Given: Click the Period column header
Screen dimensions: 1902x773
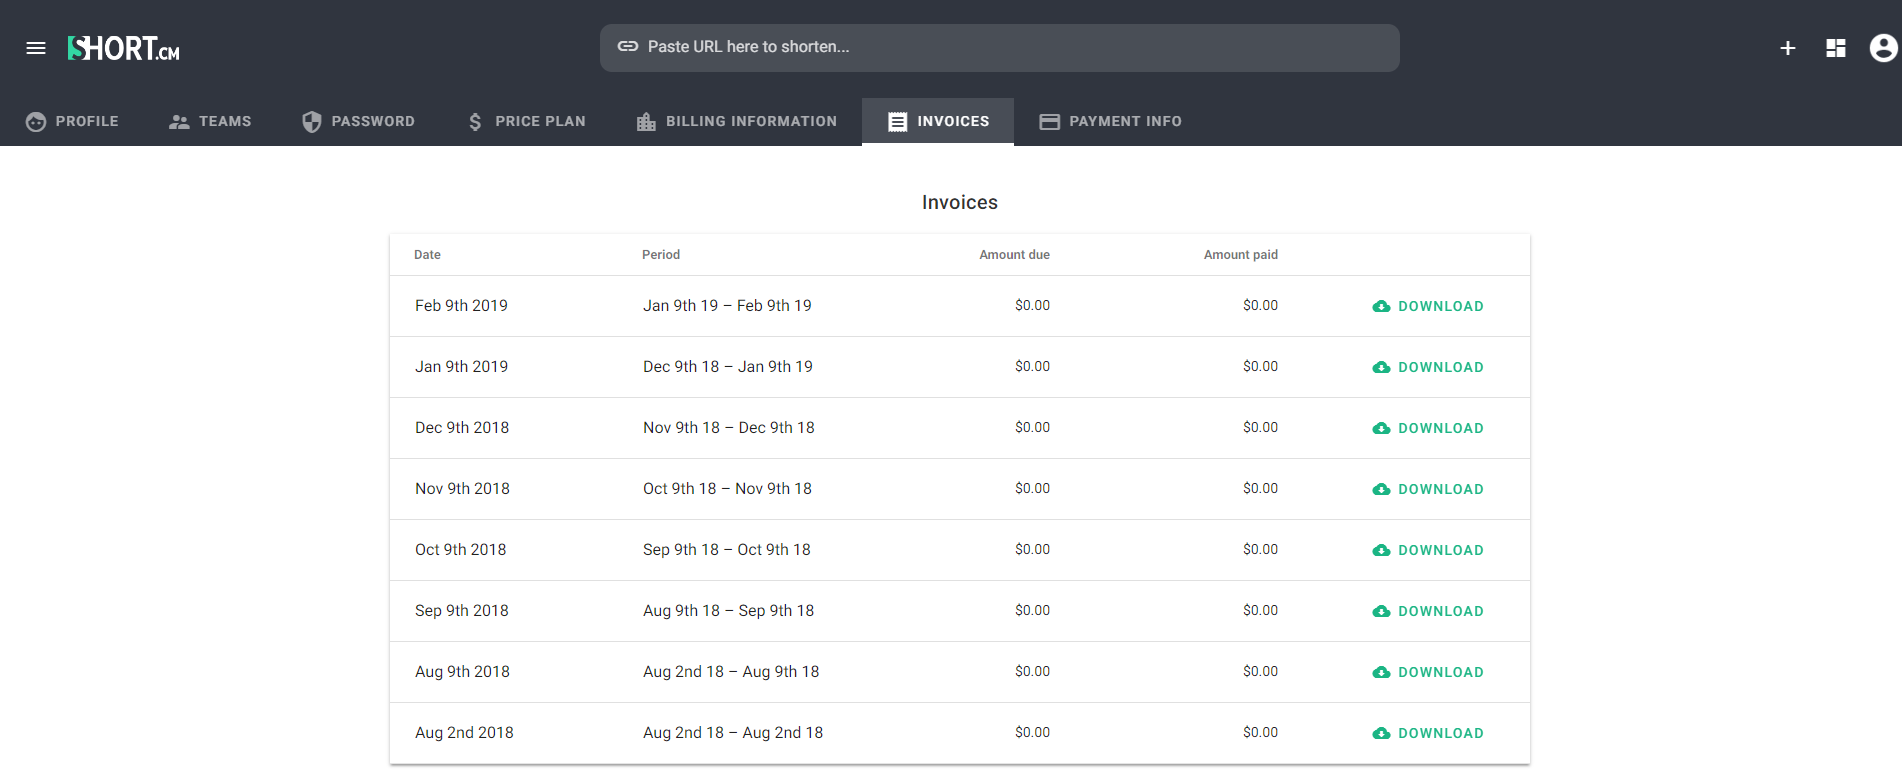Looking at the screenshot, I should pos(661,255).
